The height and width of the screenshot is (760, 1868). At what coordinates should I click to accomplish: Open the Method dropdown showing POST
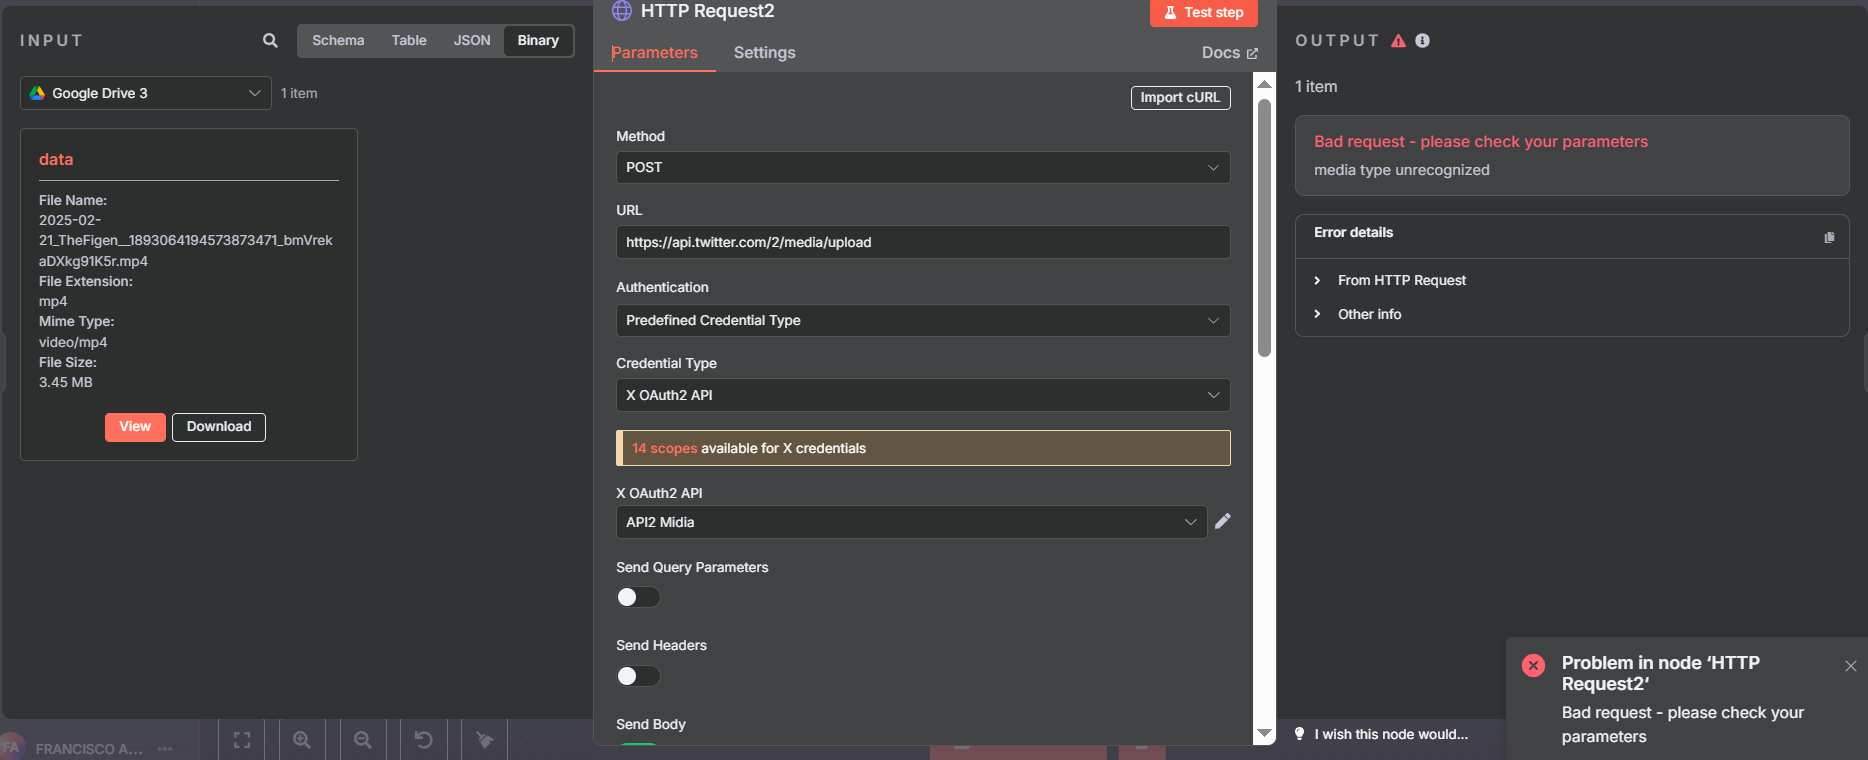[x=922, y=168]
